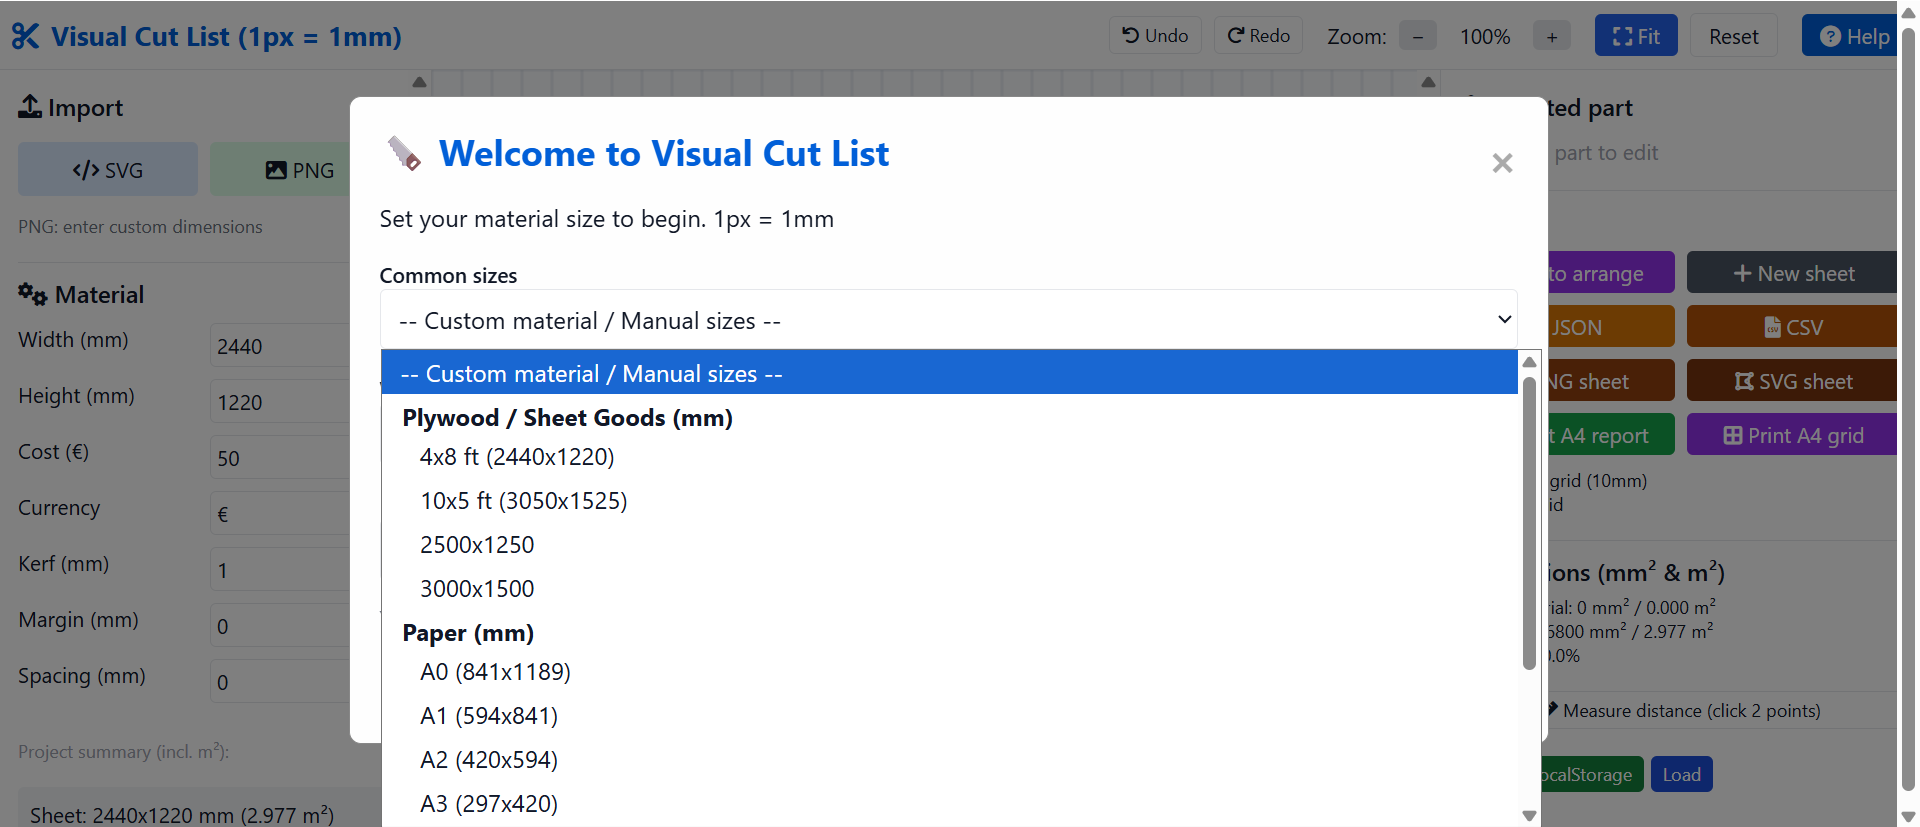The width and height of the screenshot is (1920, 827).
Task: Click the dropdown list scroll-down arrow
Action: pos(1529,815)
